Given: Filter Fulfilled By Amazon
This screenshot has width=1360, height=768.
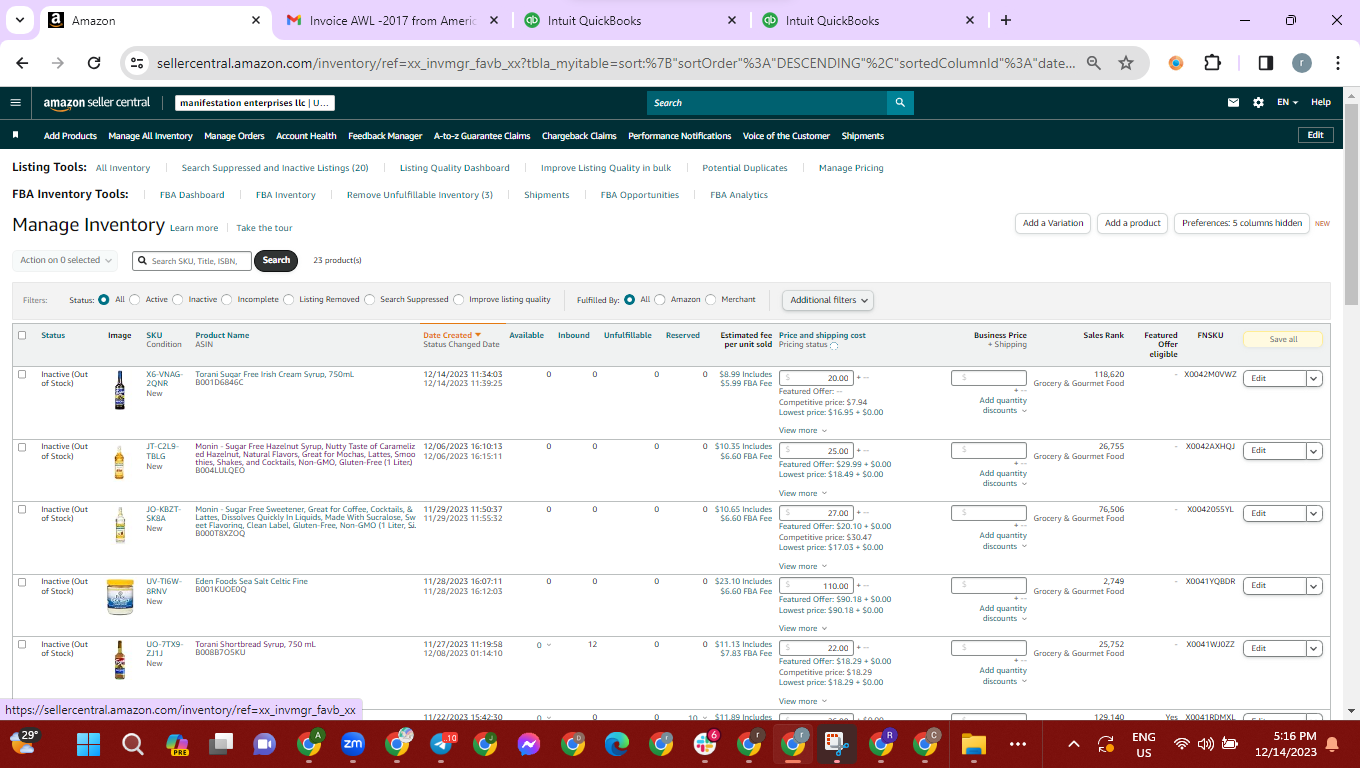Looking at the screenshot, I should [x=660, y=299].
